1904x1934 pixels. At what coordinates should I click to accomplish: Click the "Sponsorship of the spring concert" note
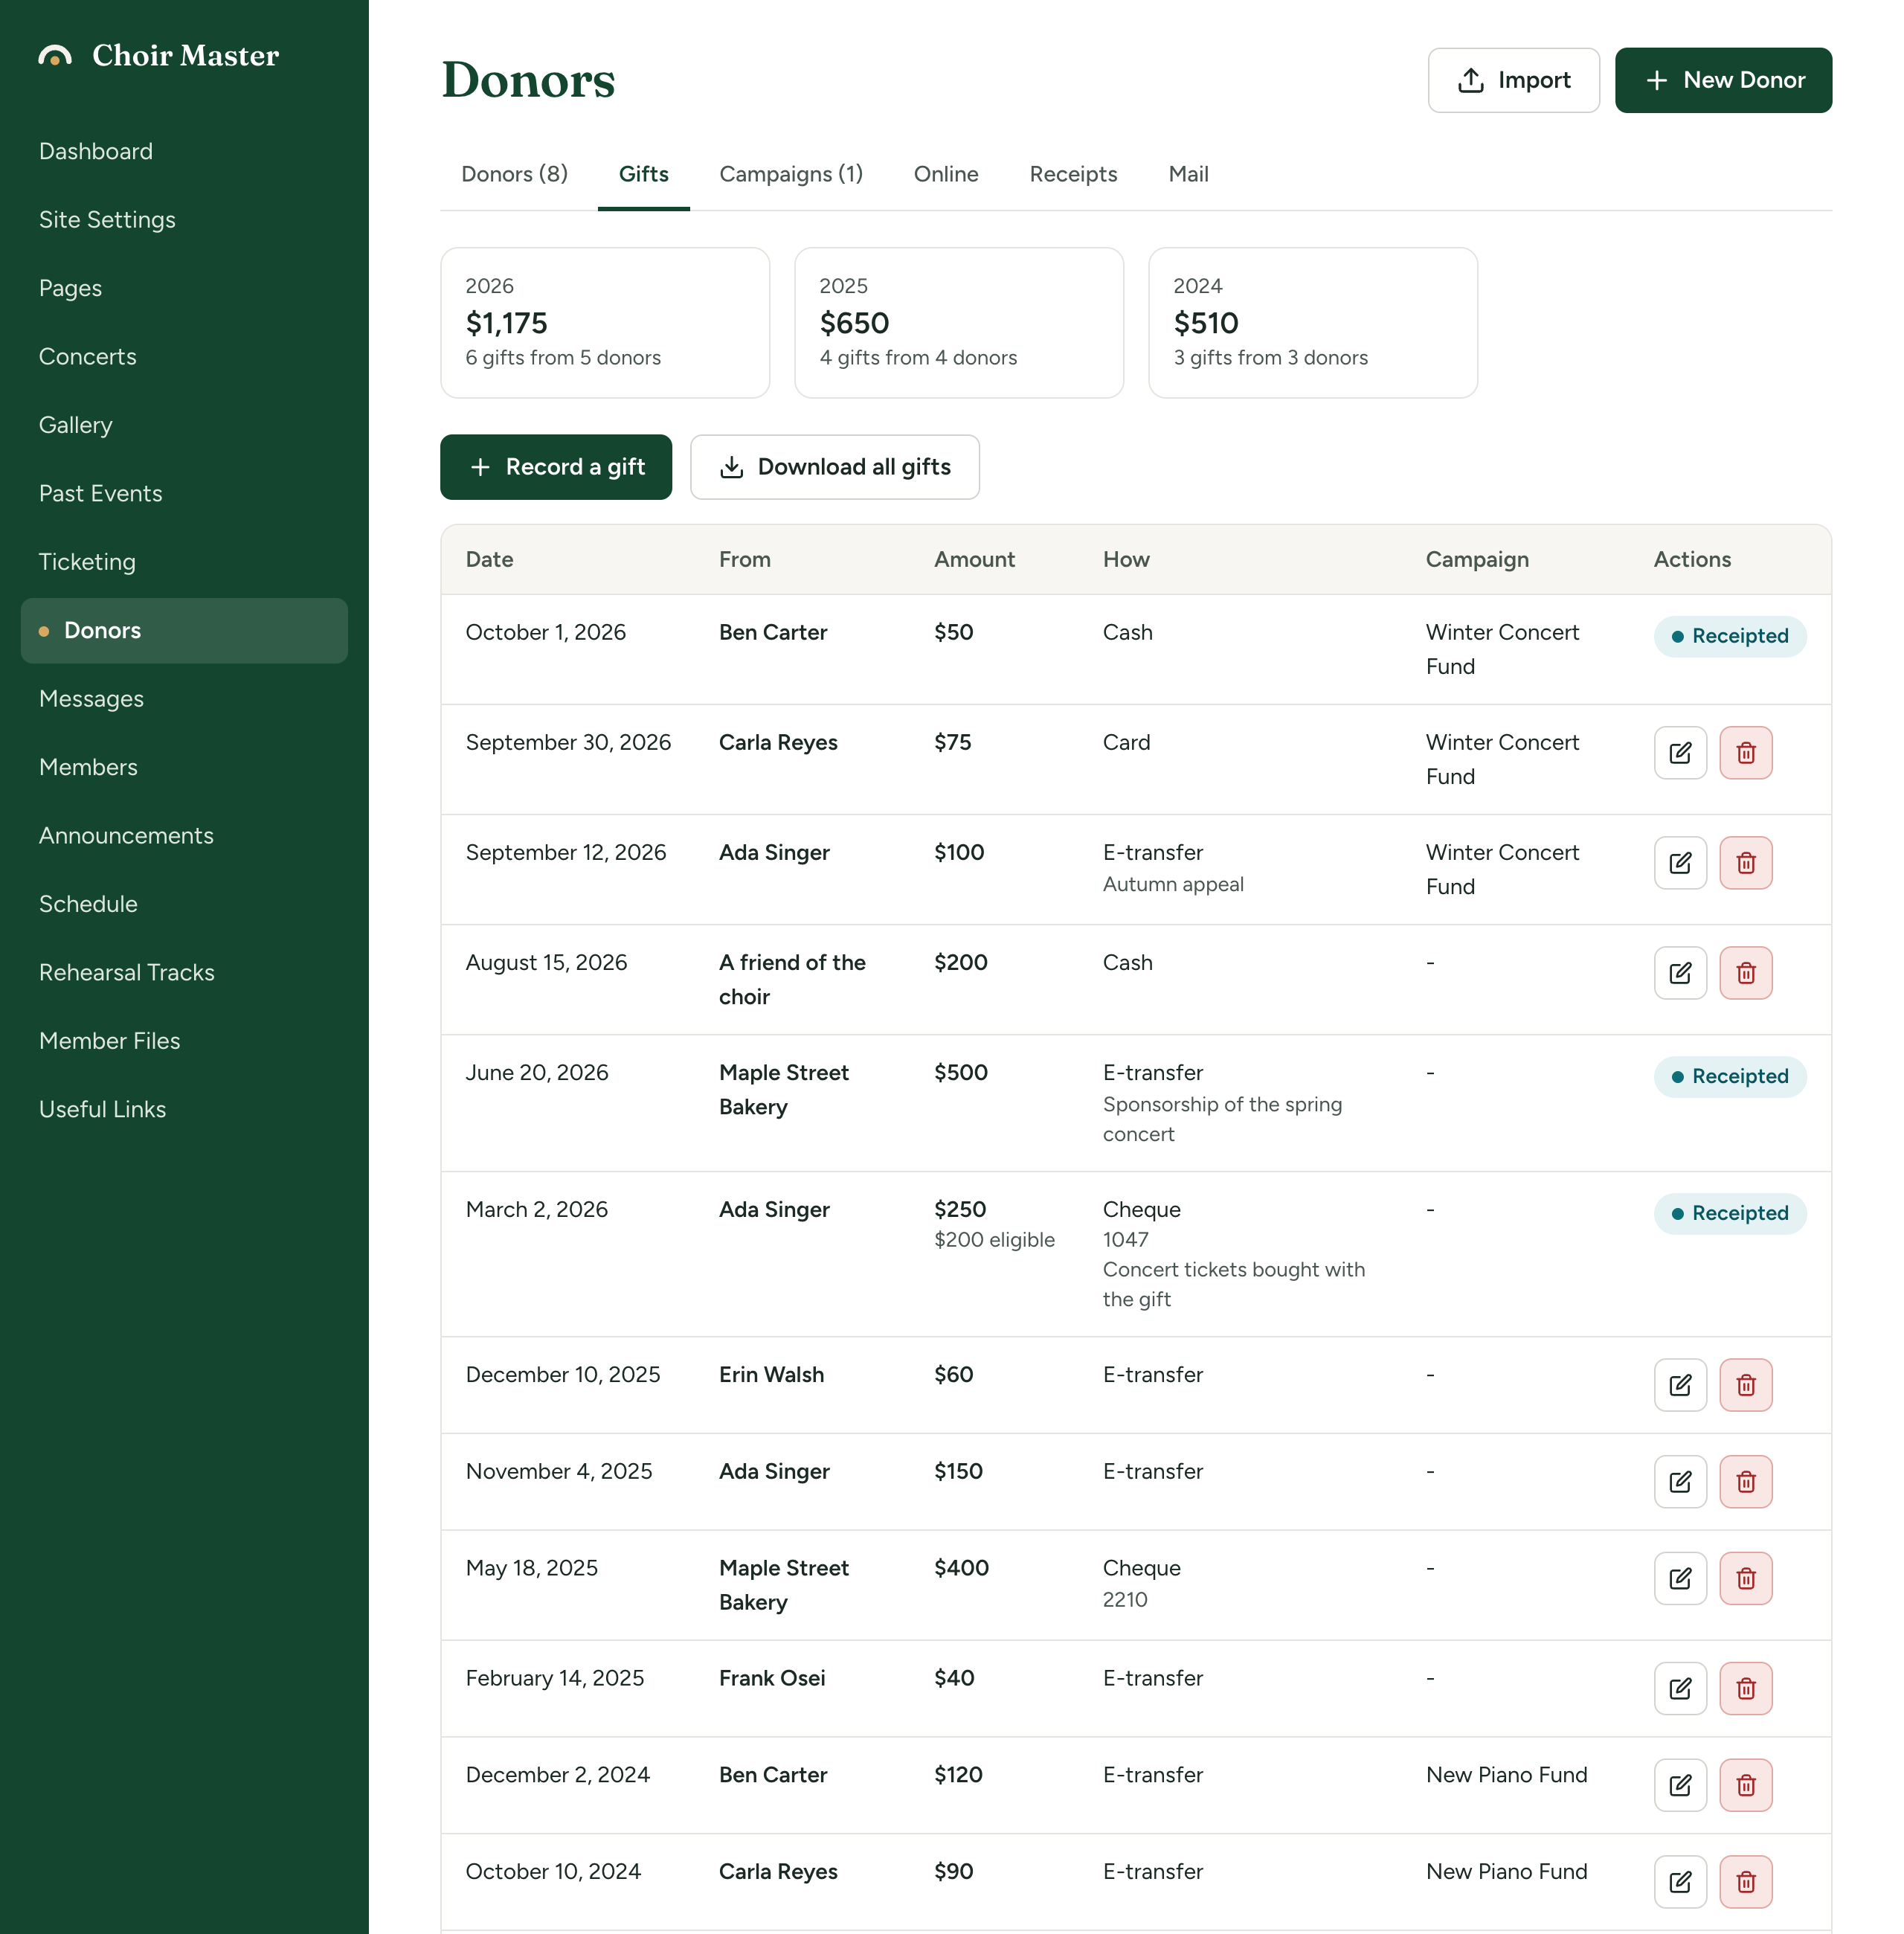1222,1120
